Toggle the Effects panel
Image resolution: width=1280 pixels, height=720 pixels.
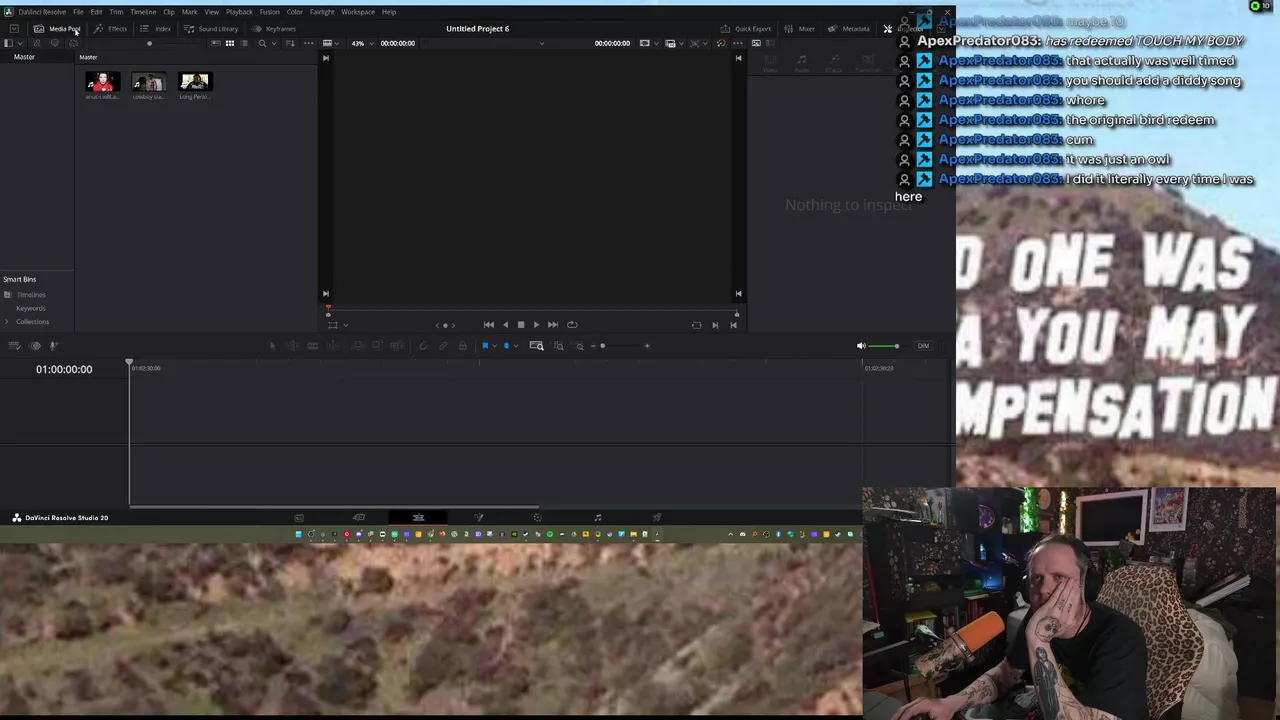110,29
